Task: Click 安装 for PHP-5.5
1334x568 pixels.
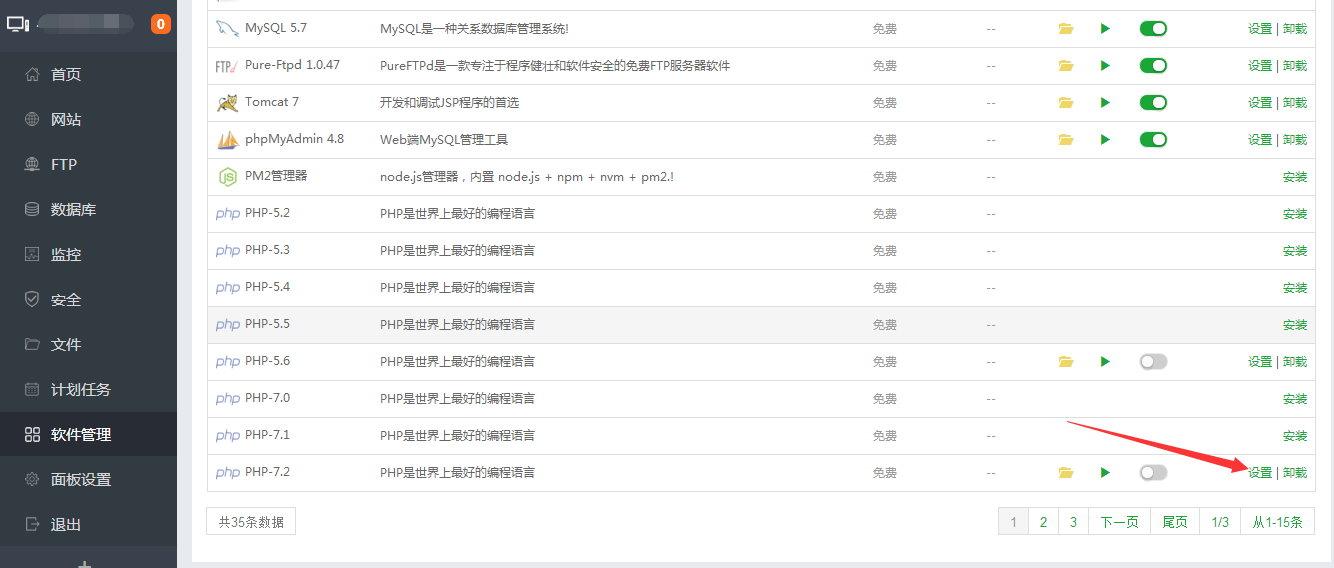Action: pyautogui.click(x=1295, y=325)
